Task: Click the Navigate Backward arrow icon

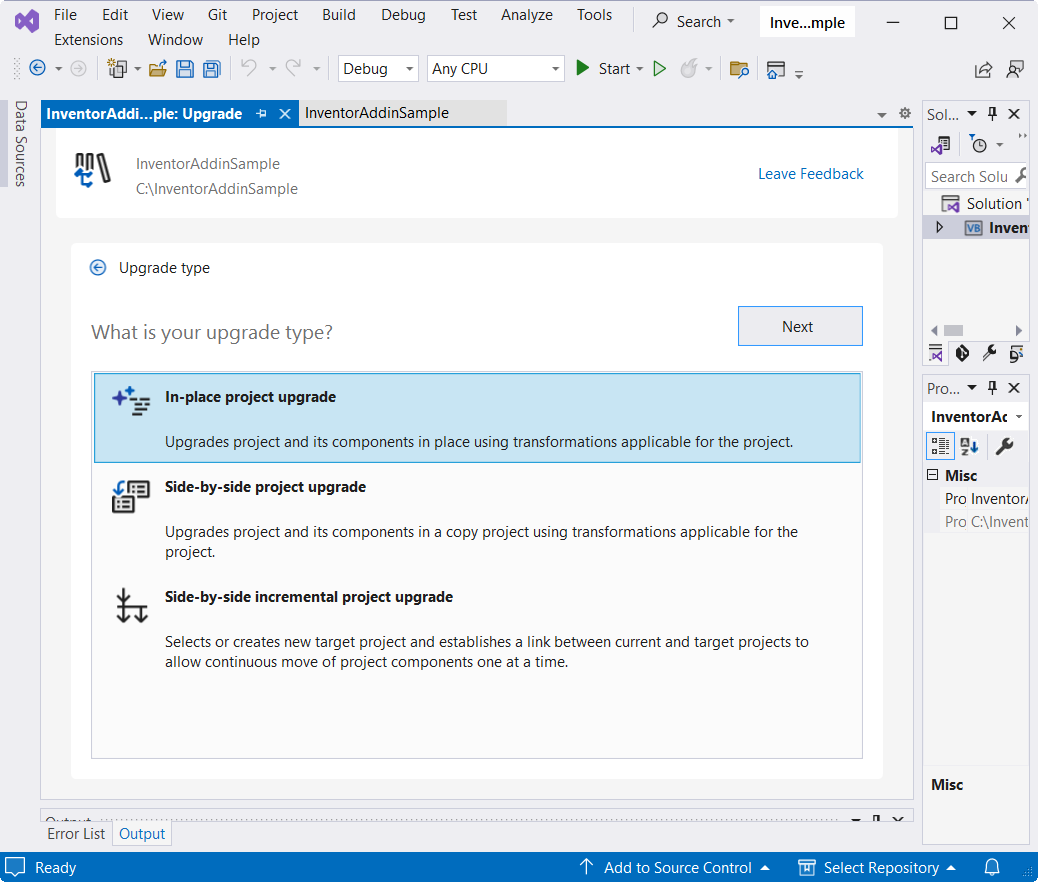Action: click(38, 68)
